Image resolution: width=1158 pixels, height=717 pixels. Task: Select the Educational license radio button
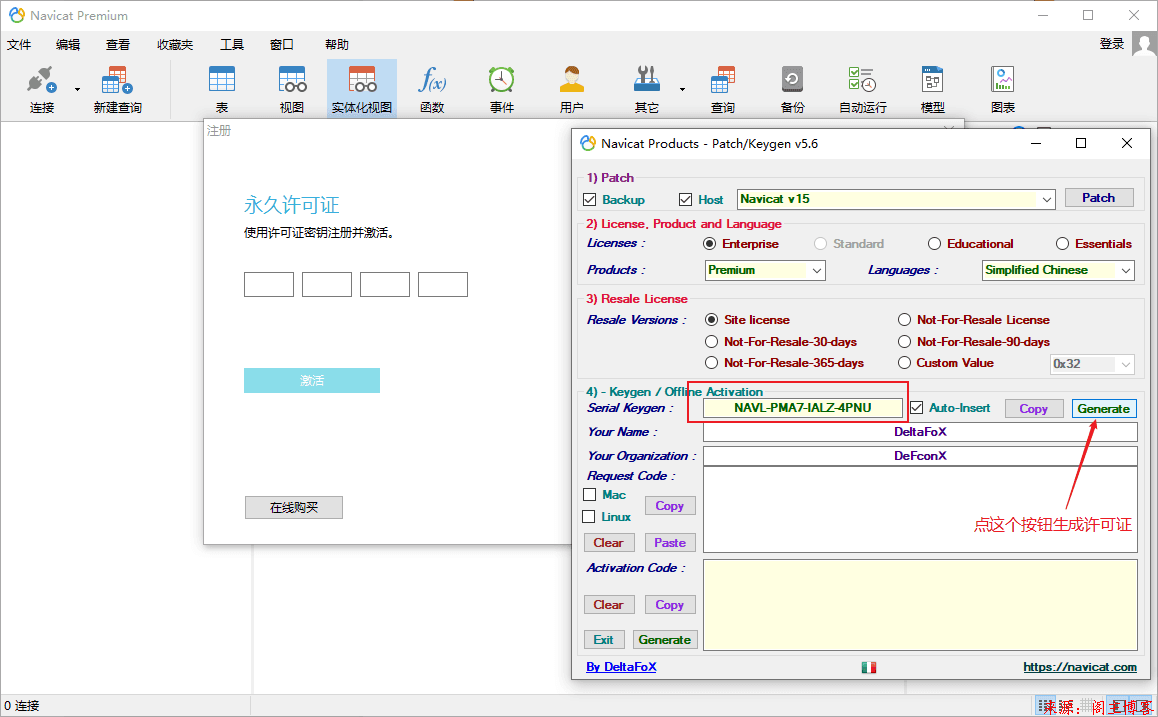click(x=934, y=244)
